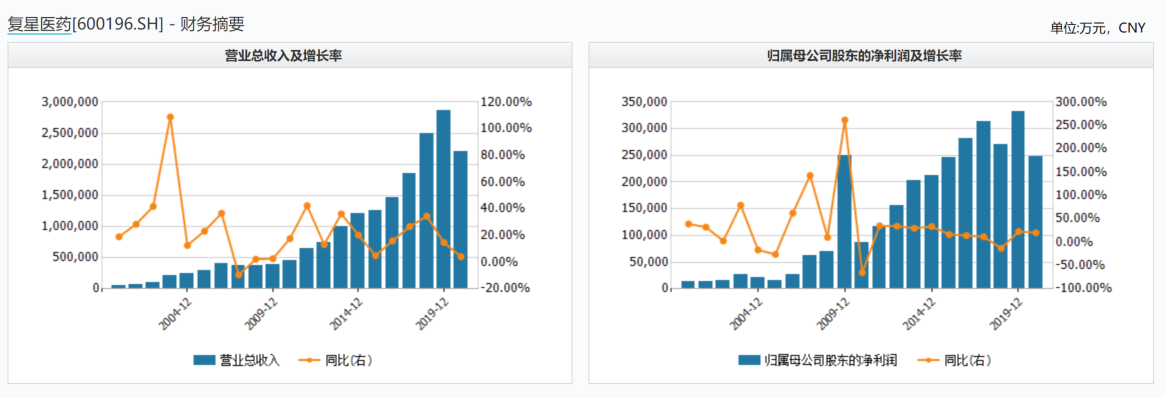
Task: Click the 120.00% axis label
Action: pyautogui.click(x=505, y=102)
